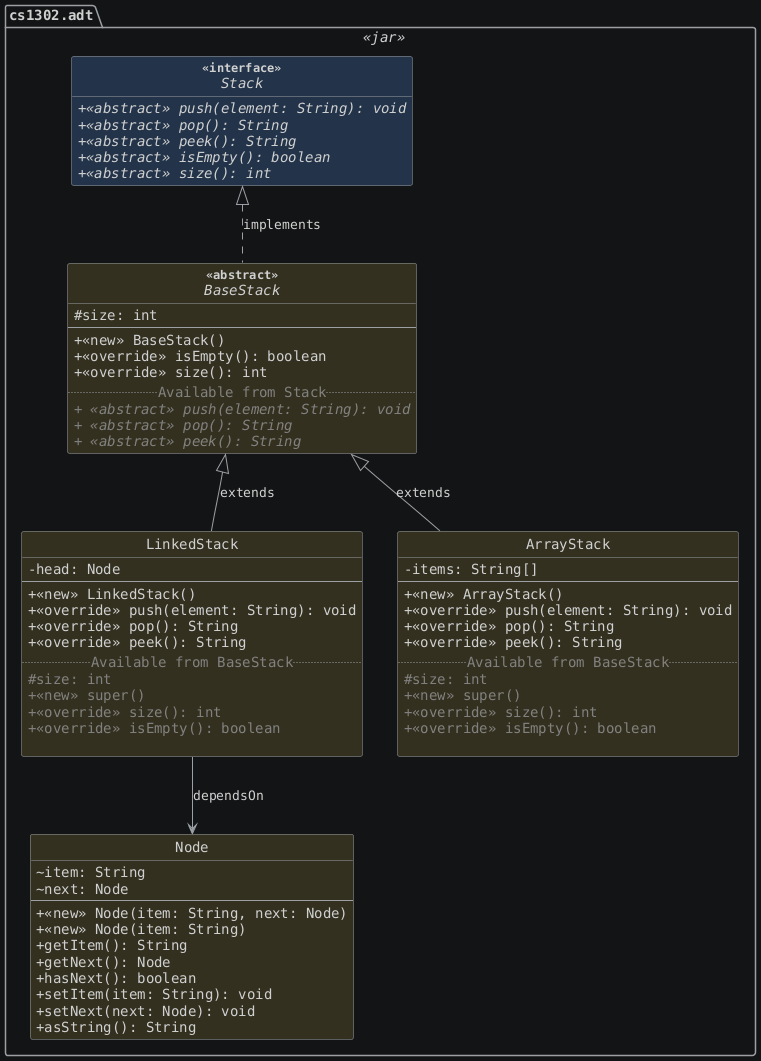Screen dimensions: 761x1061
Task: Click LinkedStack's inherited size(): int
Action: click(x=124, y=712)
